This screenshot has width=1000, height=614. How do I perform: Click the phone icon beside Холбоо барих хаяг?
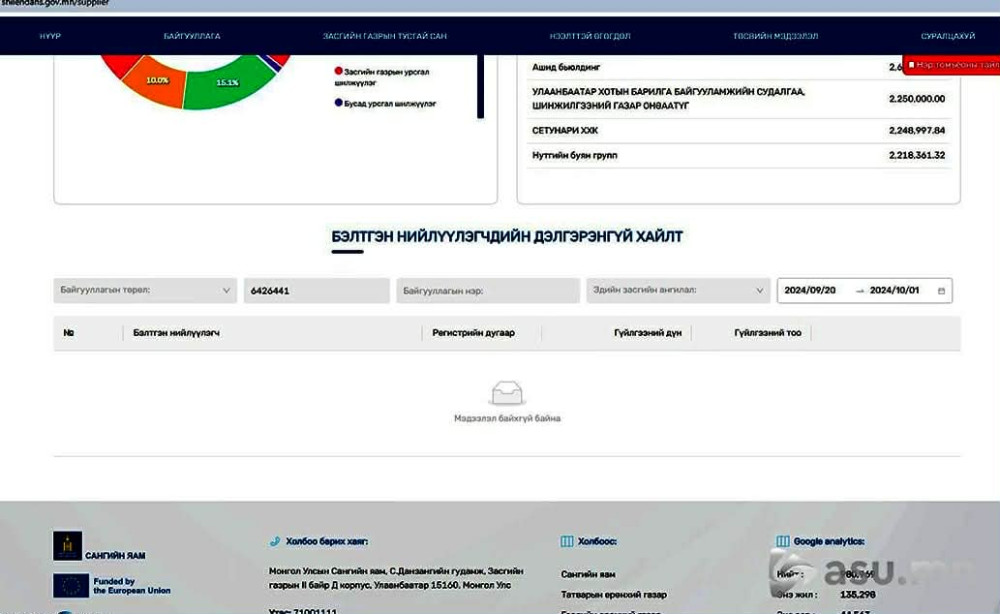275,541
